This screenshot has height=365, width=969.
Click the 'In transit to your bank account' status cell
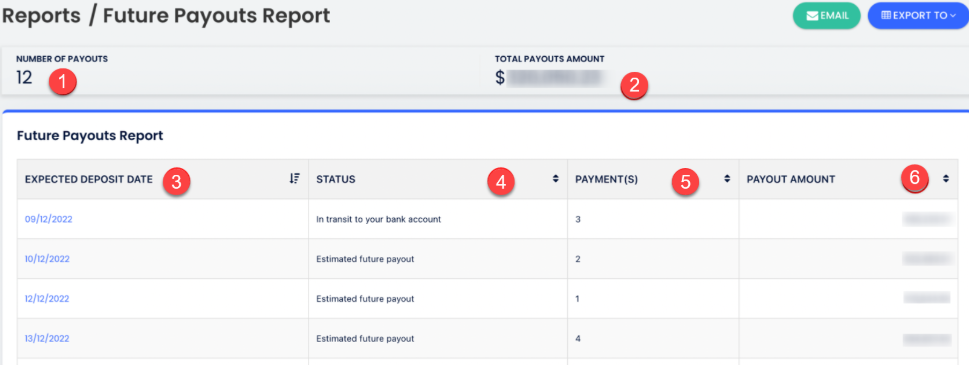tap(438, 219)
